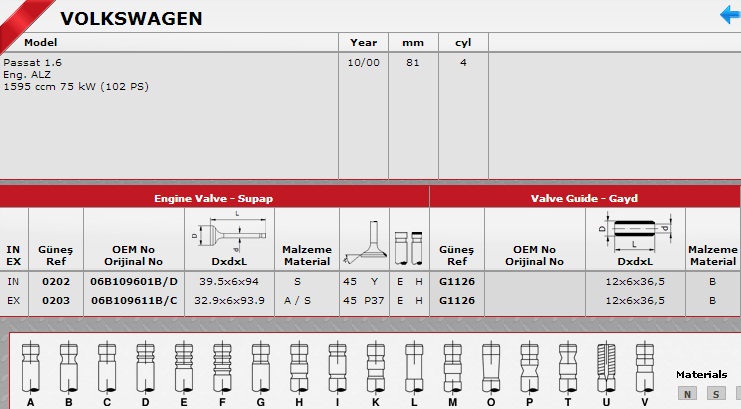Click G1126 in the EX row
Screen dimensions: 741x409
(457, 300)
